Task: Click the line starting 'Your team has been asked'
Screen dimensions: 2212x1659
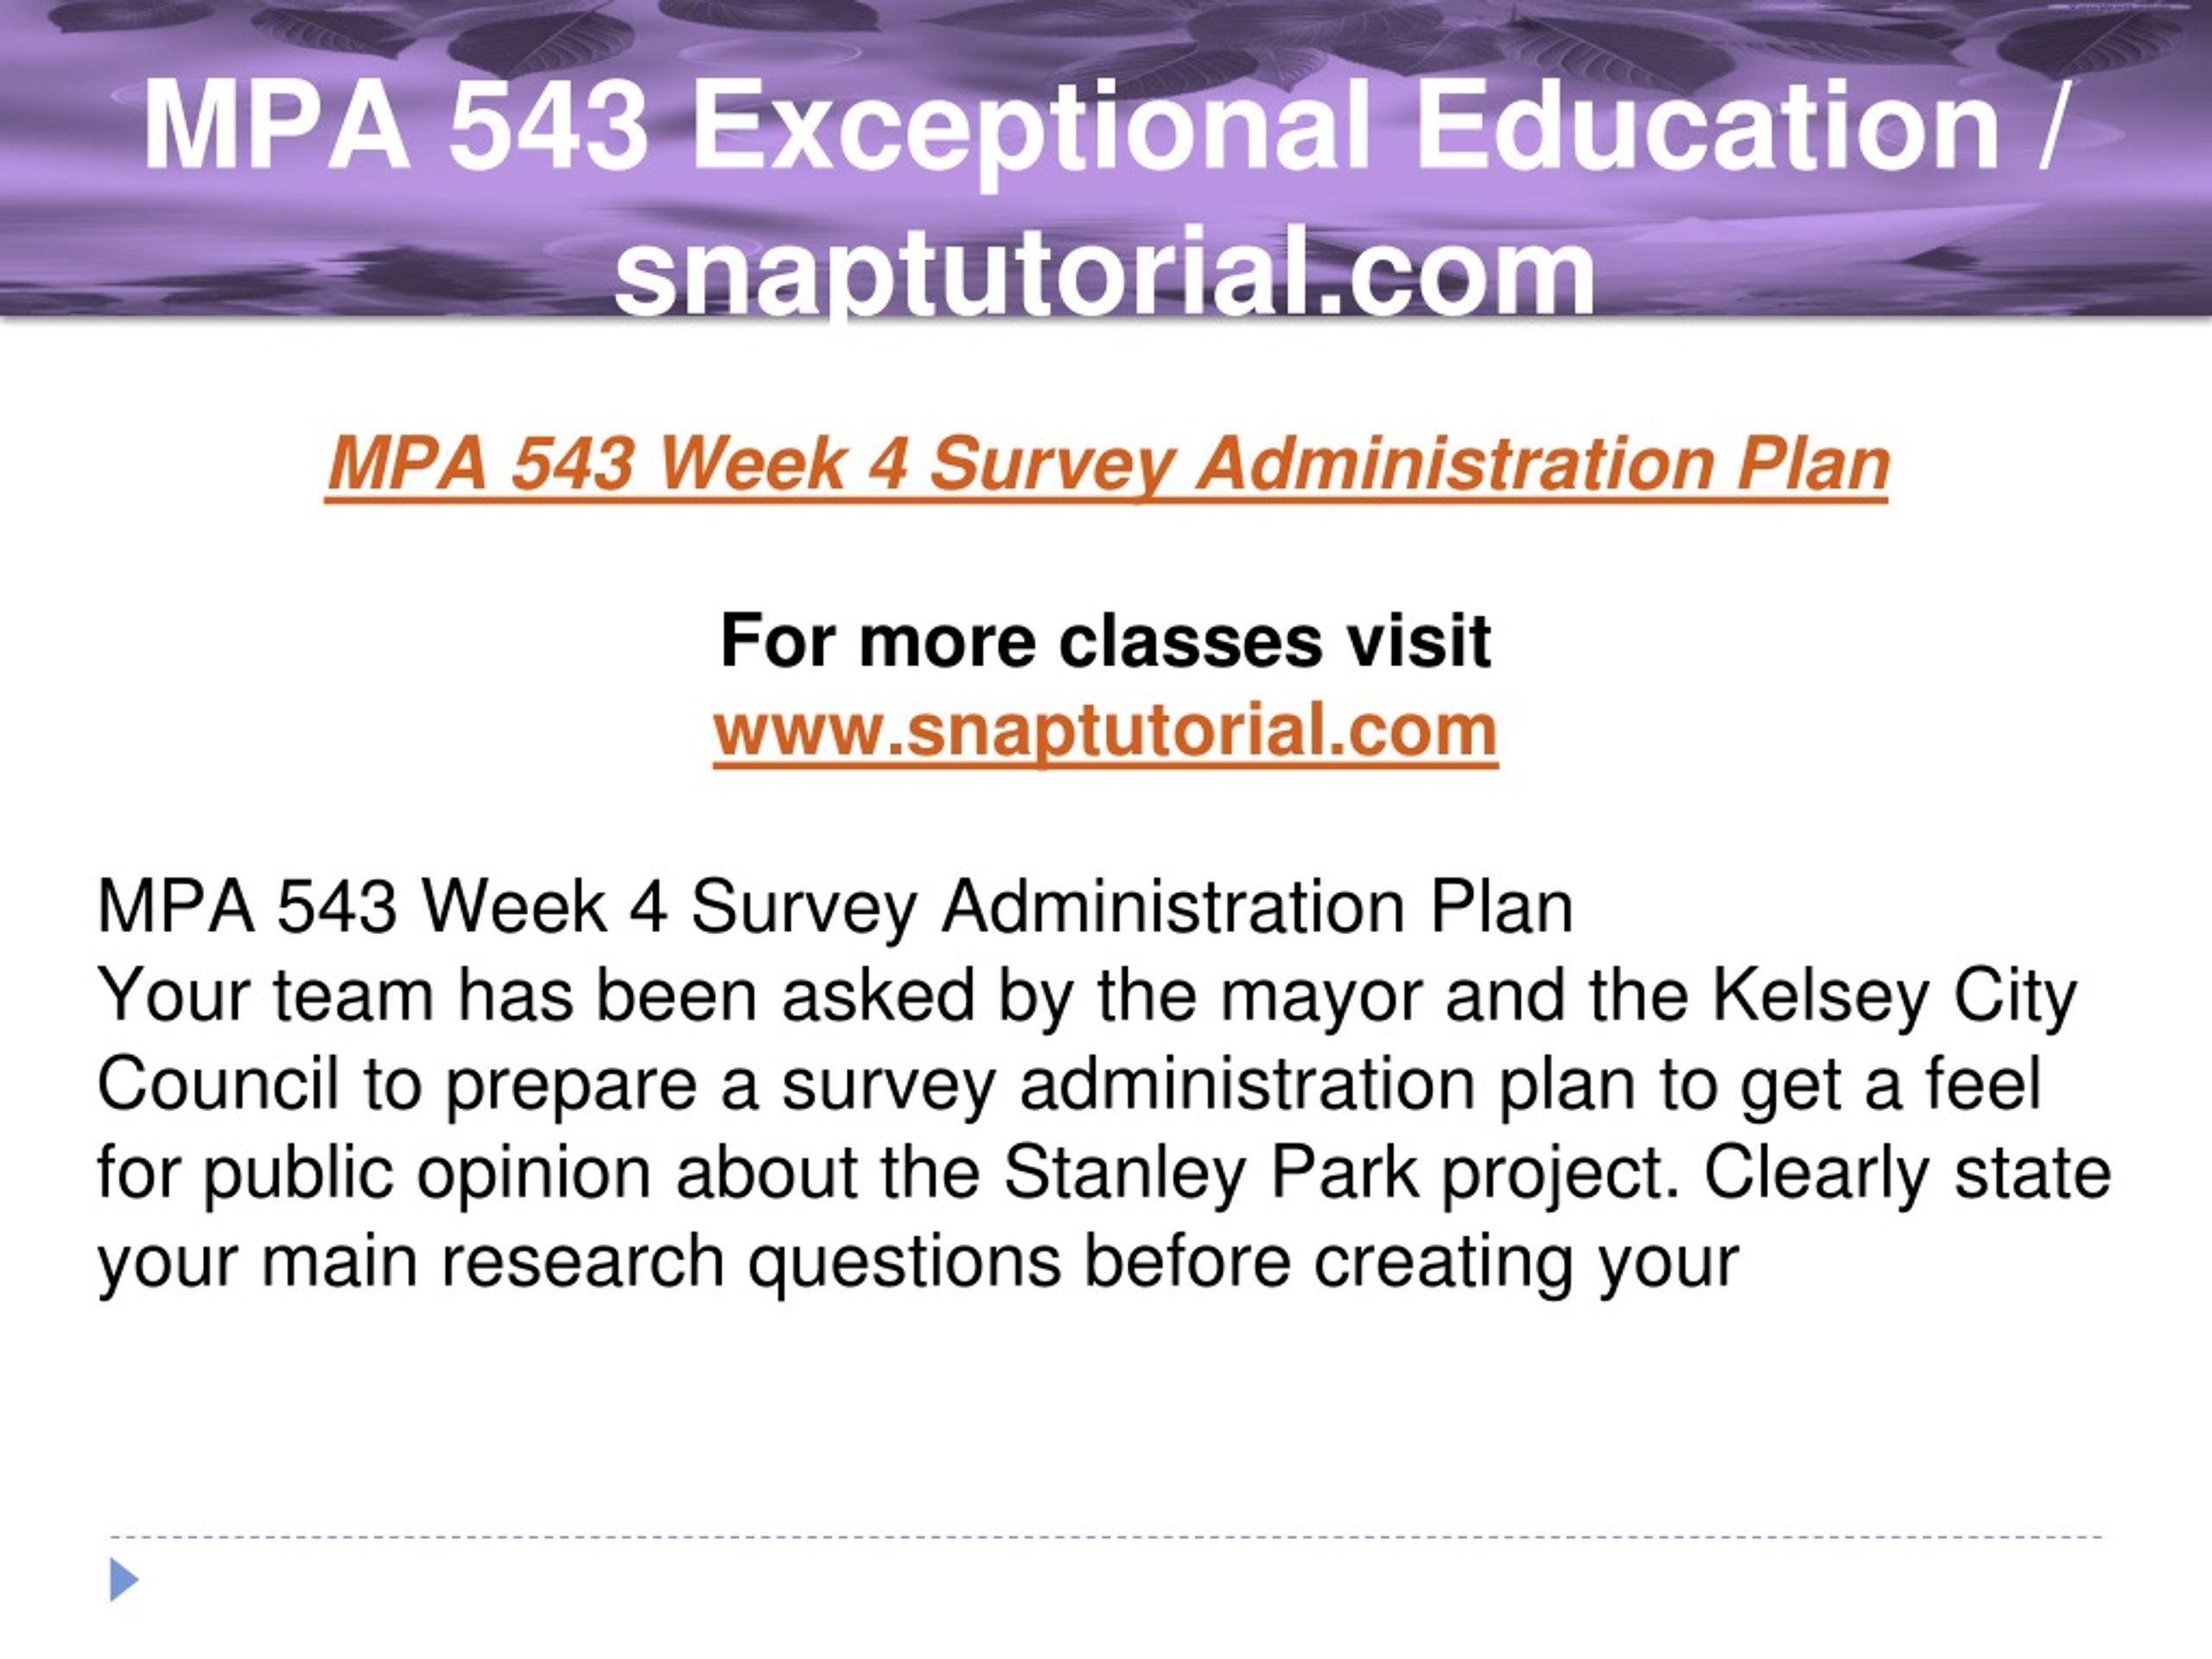Action: point(1087,996)
